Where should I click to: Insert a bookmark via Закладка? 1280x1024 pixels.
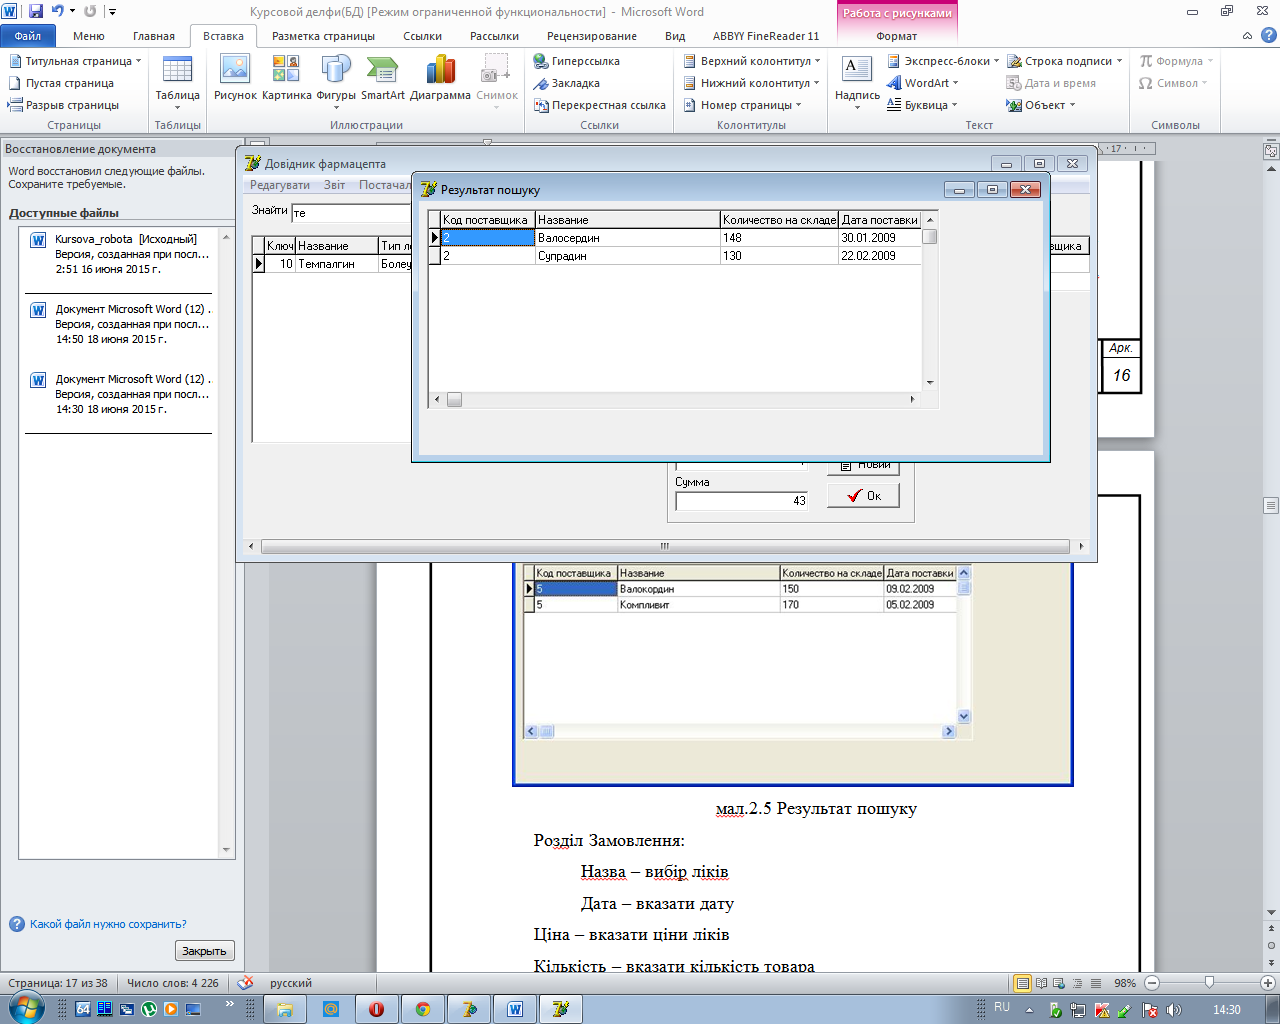pos(567,83)
